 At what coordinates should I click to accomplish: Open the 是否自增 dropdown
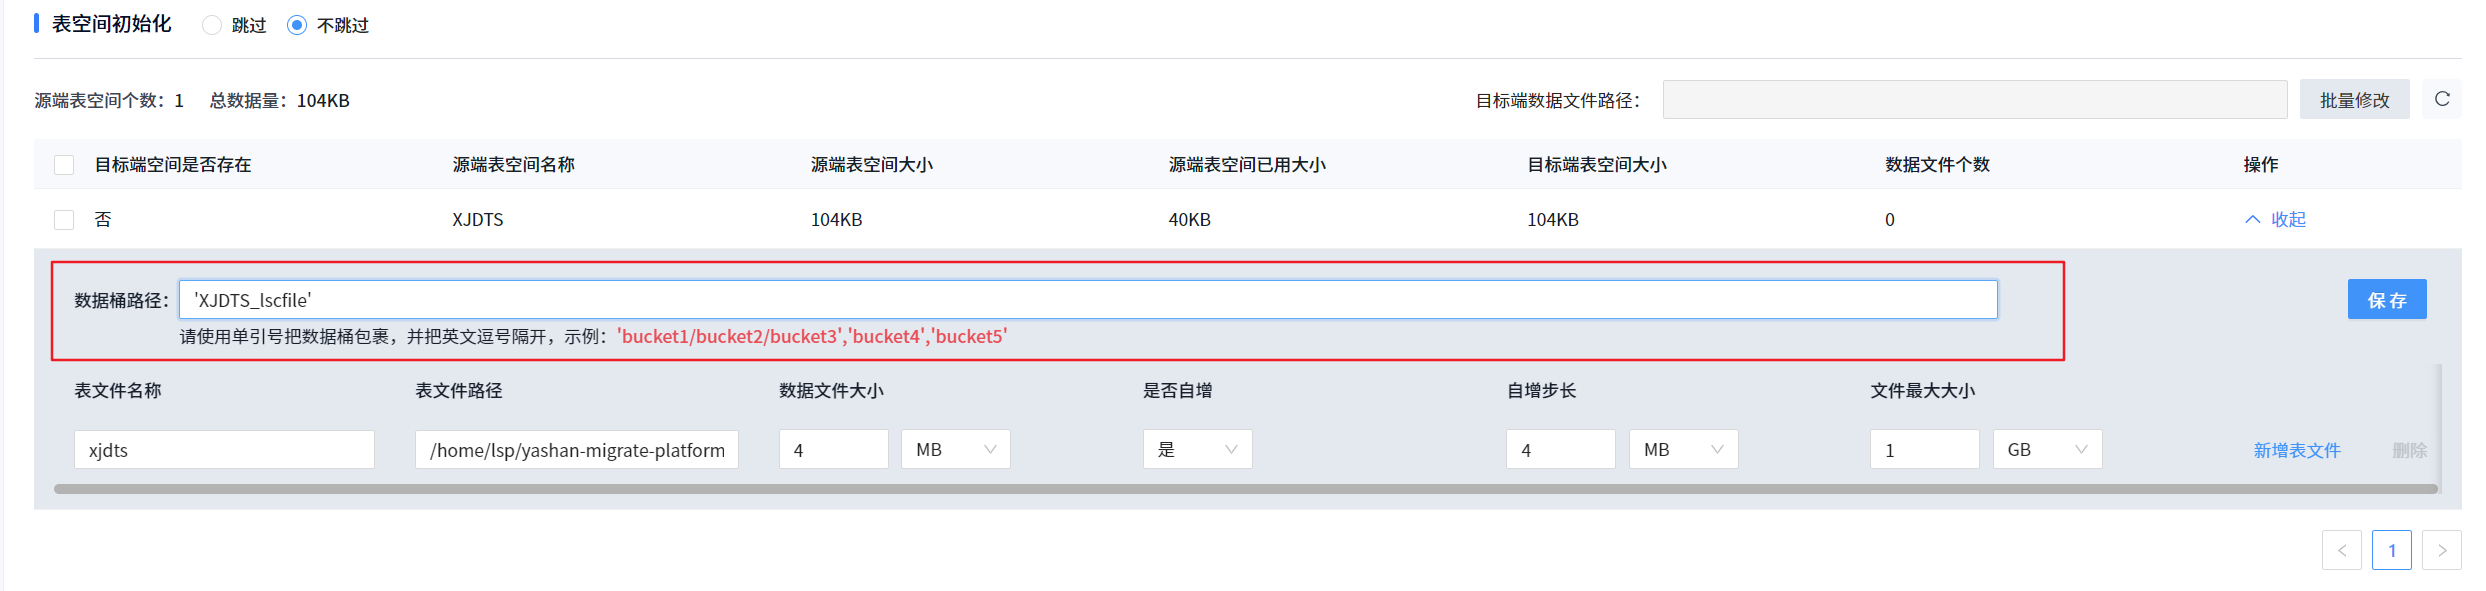[x=1197, y=449]
